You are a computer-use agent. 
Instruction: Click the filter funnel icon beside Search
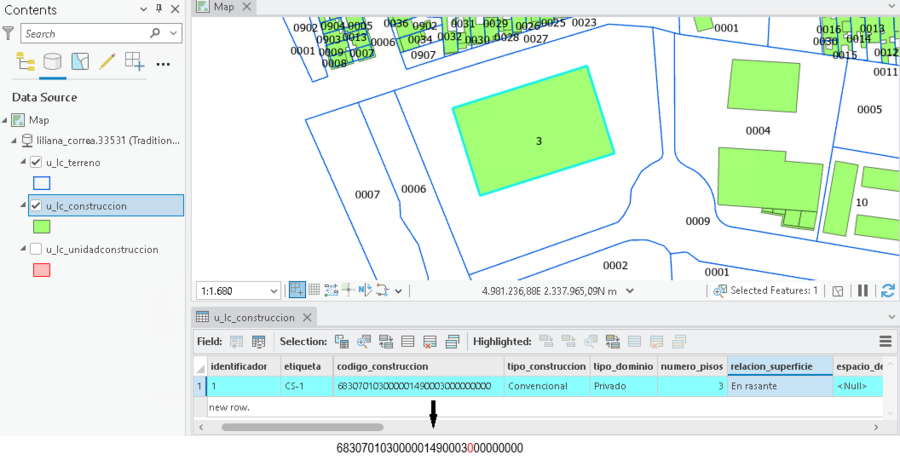8,33
